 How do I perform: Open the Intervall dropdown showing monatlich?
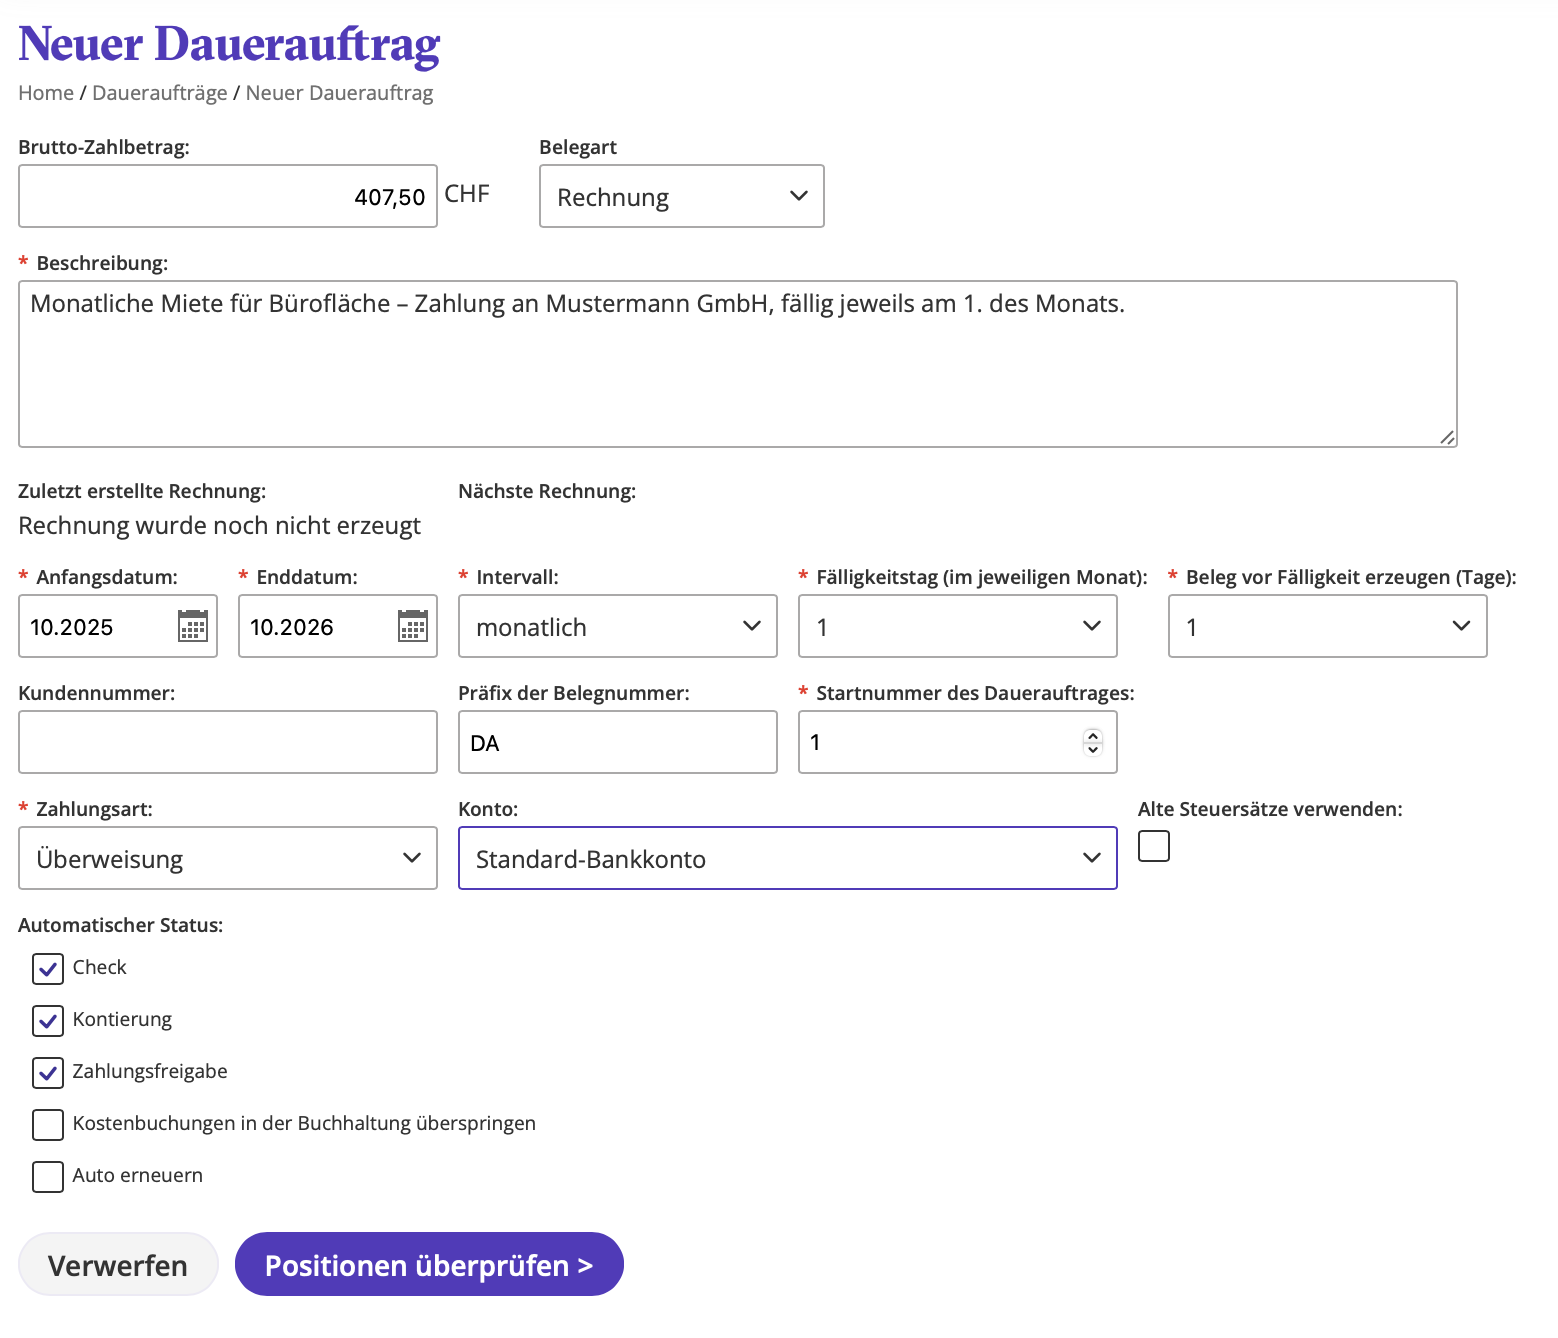click(x=618, y=626)
